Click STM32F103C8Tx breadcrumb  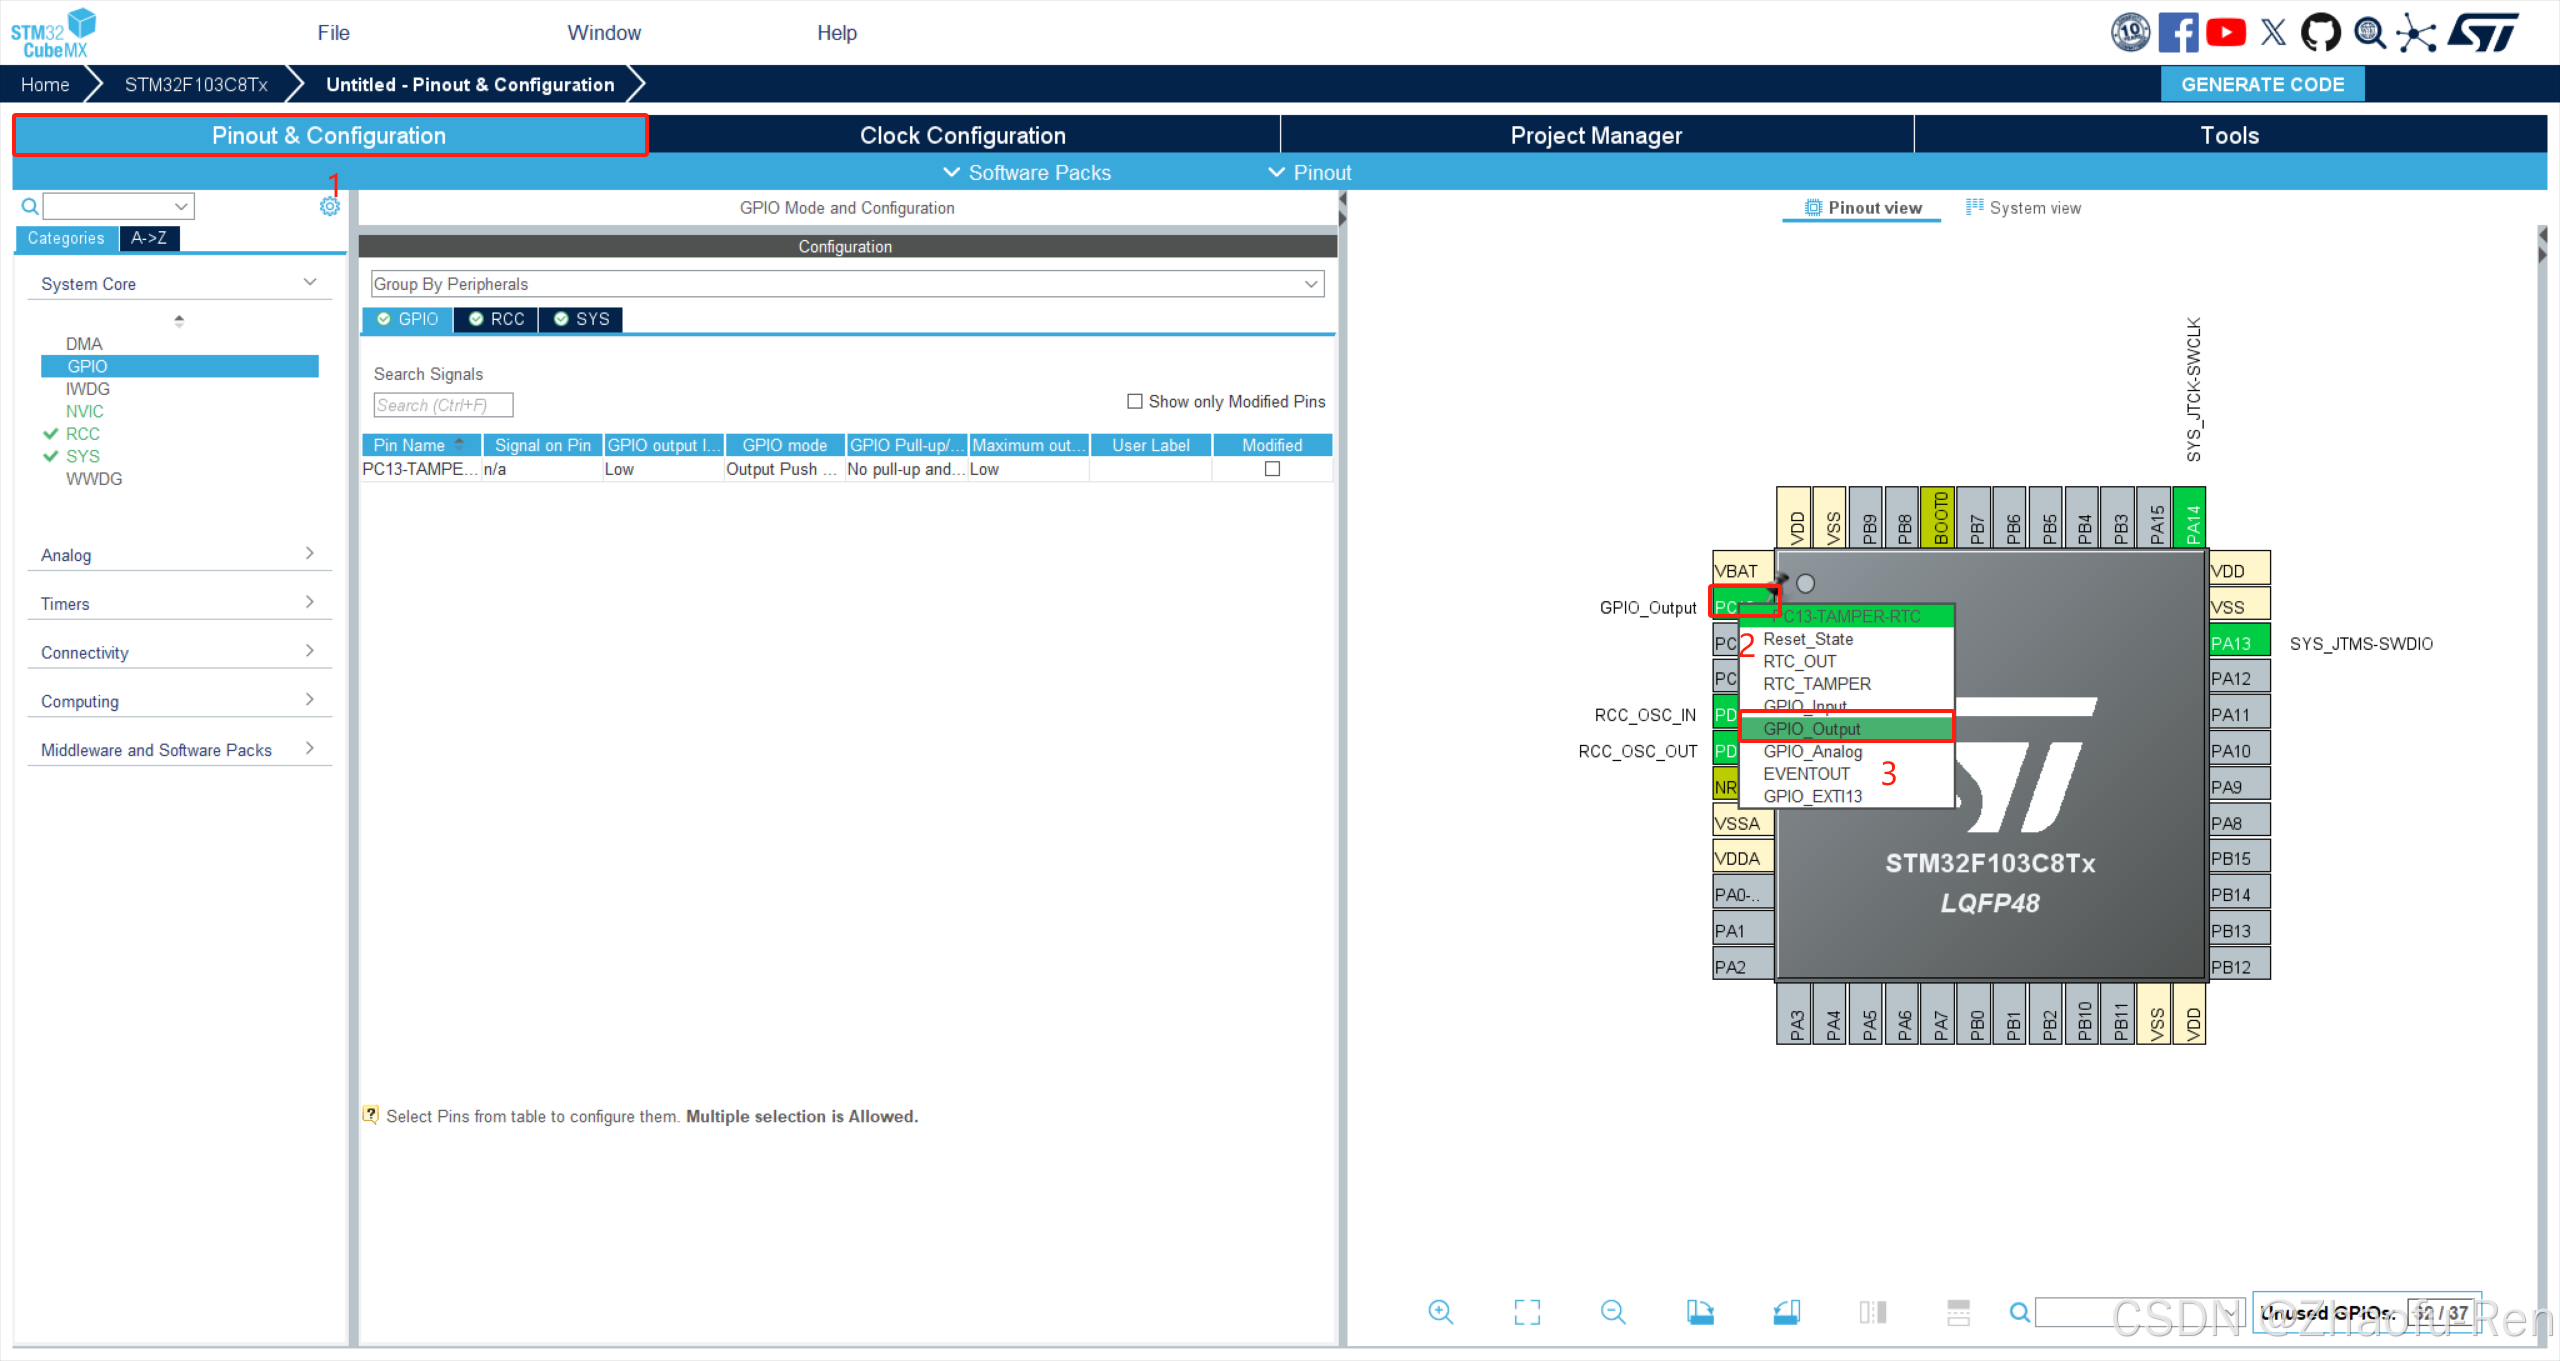(x=196, y=85)
